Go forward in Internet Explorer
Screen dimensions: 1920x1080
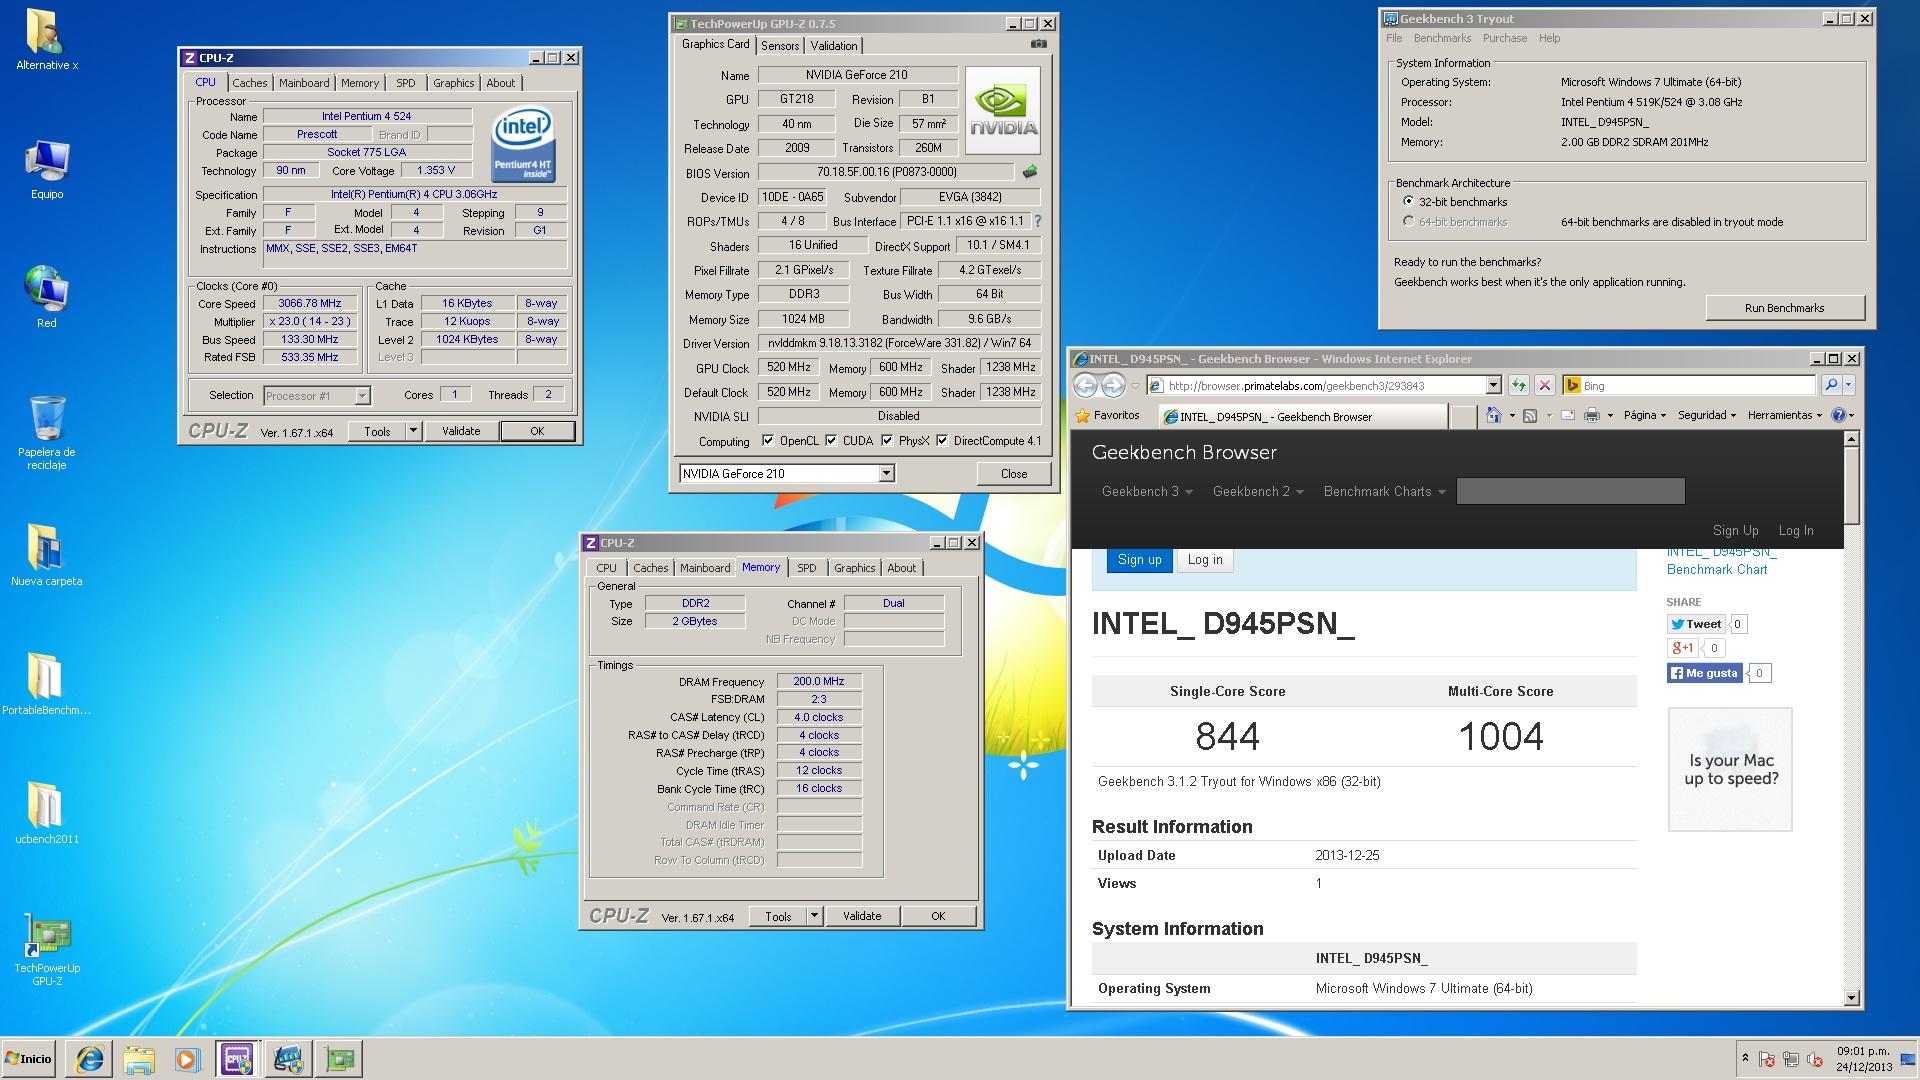click(1113, 385)
